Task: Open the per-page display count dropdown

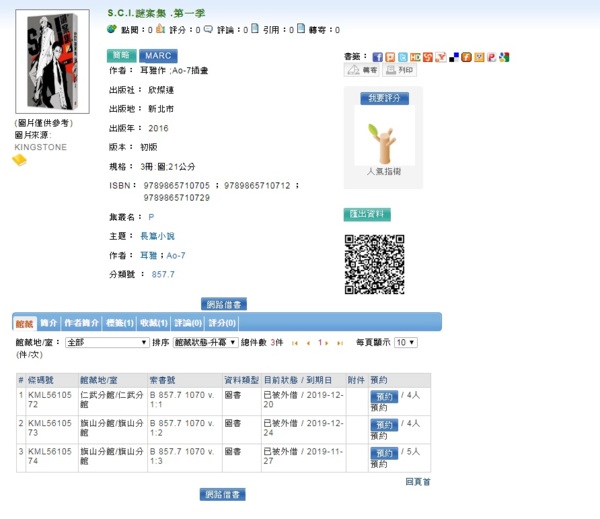Action: click(x=405, y=342)
